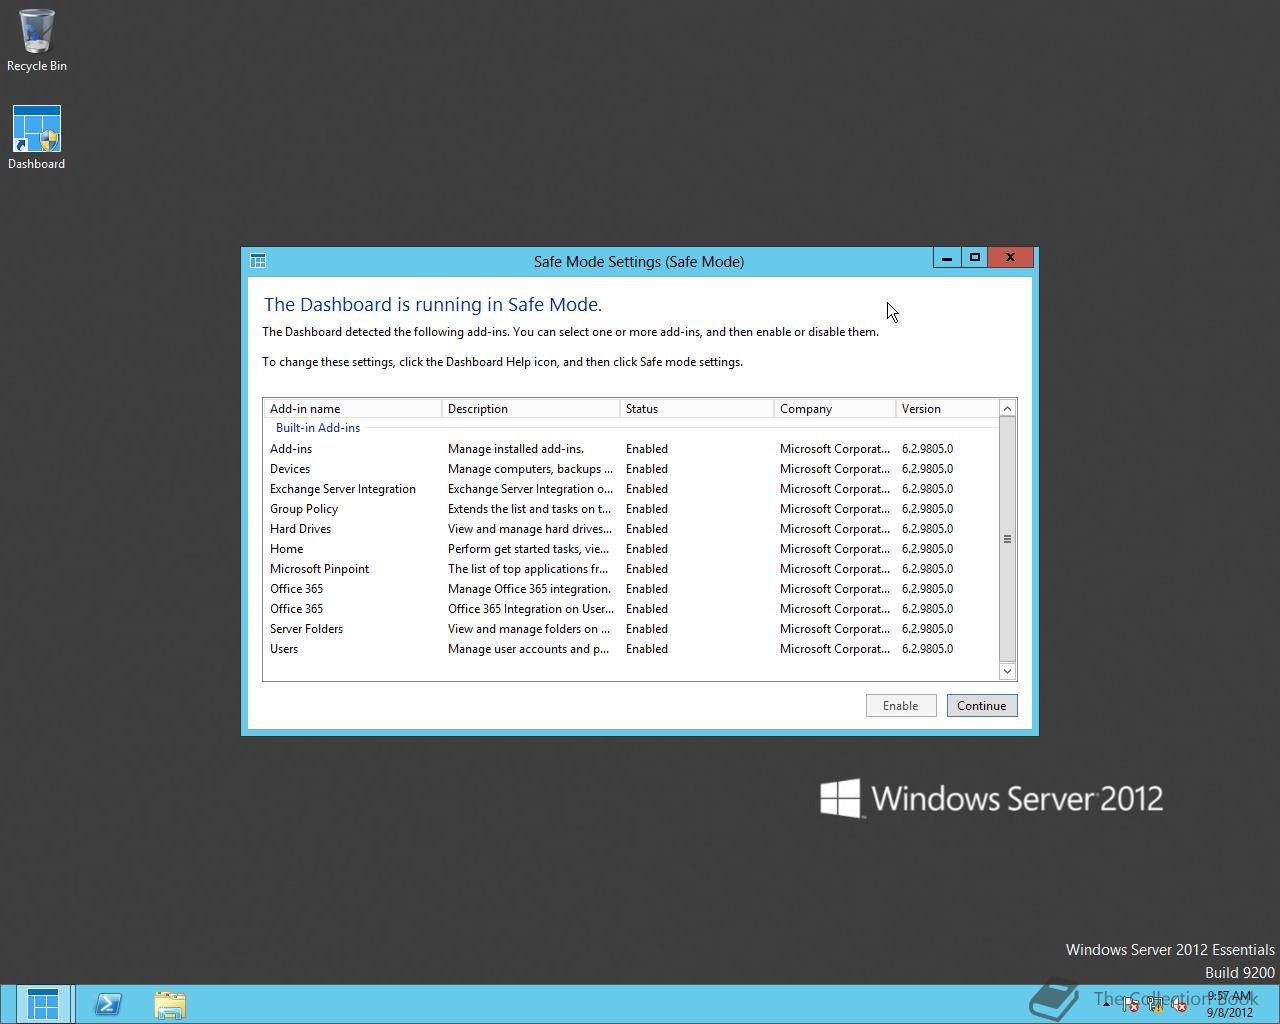Open Server Manager from the taskbar
This screenshot has height=1024, width=1280.
coord(43,1004)
